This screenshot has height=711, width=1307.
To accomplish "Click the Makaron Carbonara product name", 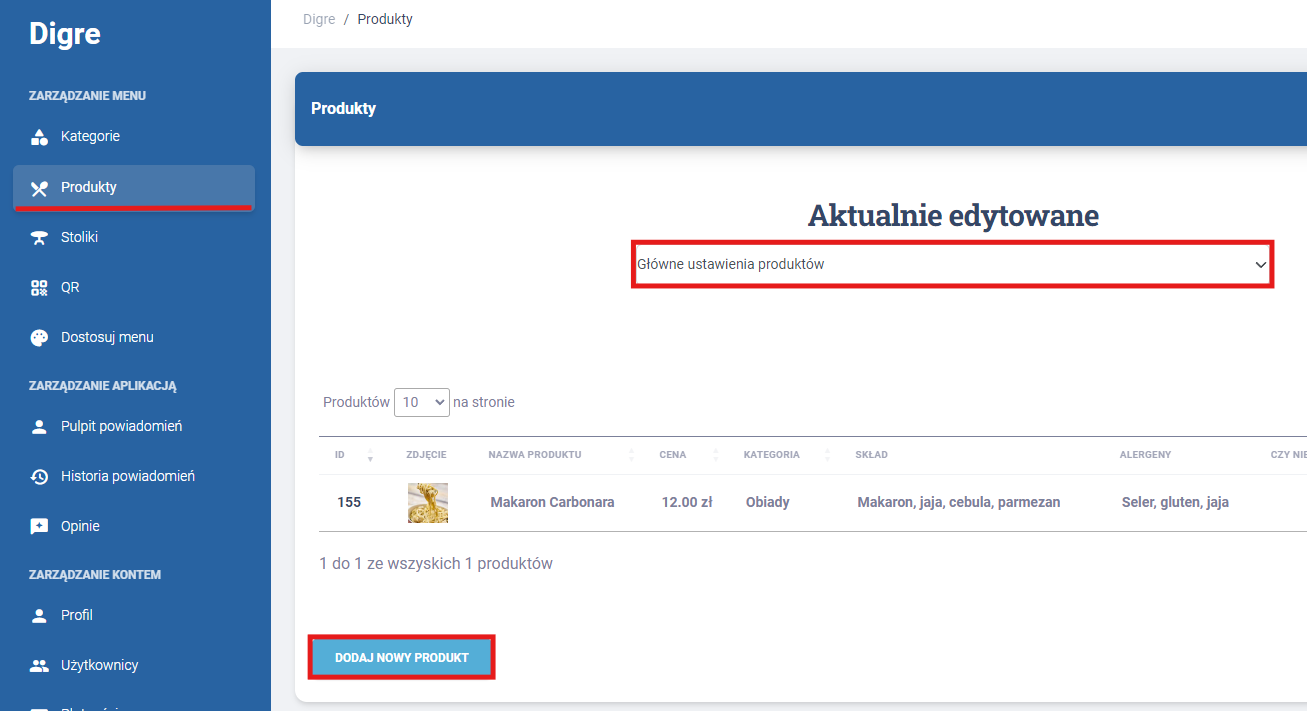I will (x=552, y=502).
